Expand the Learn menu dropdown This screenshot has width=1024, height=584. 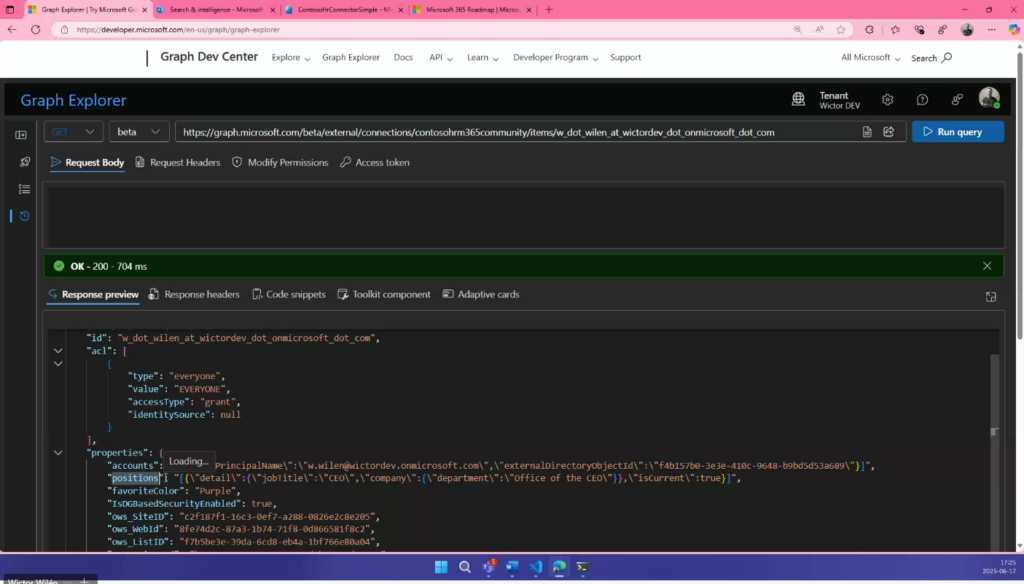click(483, 57)
